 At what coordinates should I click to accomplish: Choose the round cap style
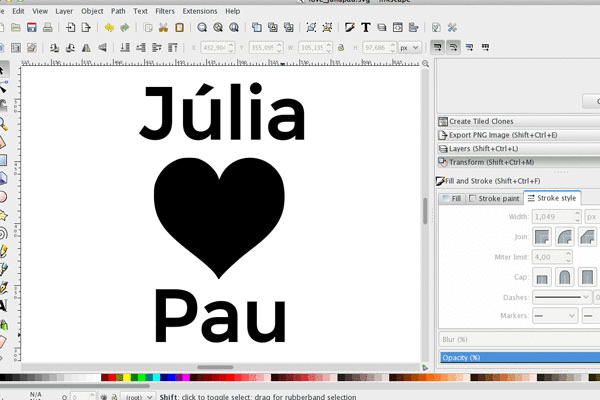tap(565, 277)
